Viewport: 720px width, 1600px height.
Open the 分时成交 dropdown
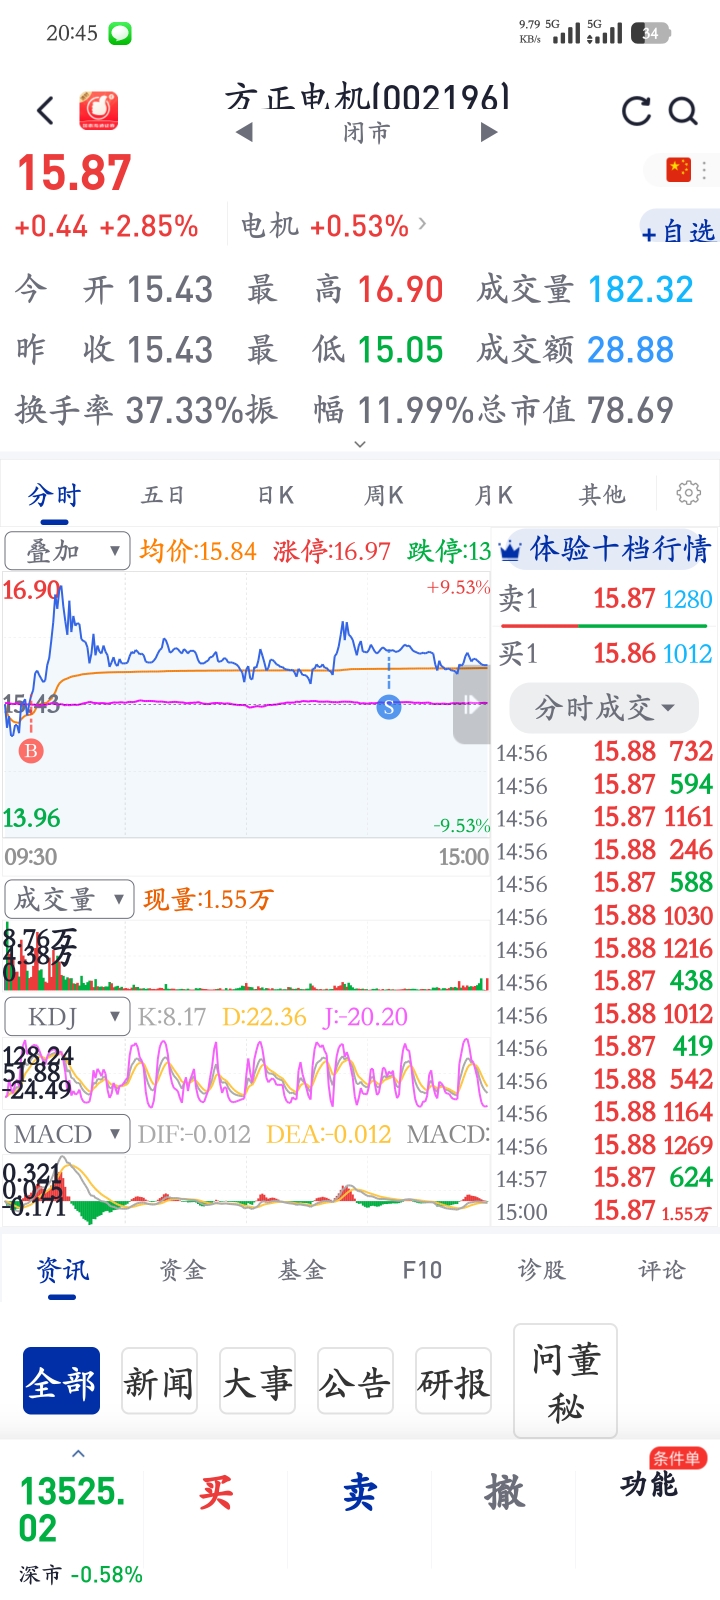pos(603,708)
